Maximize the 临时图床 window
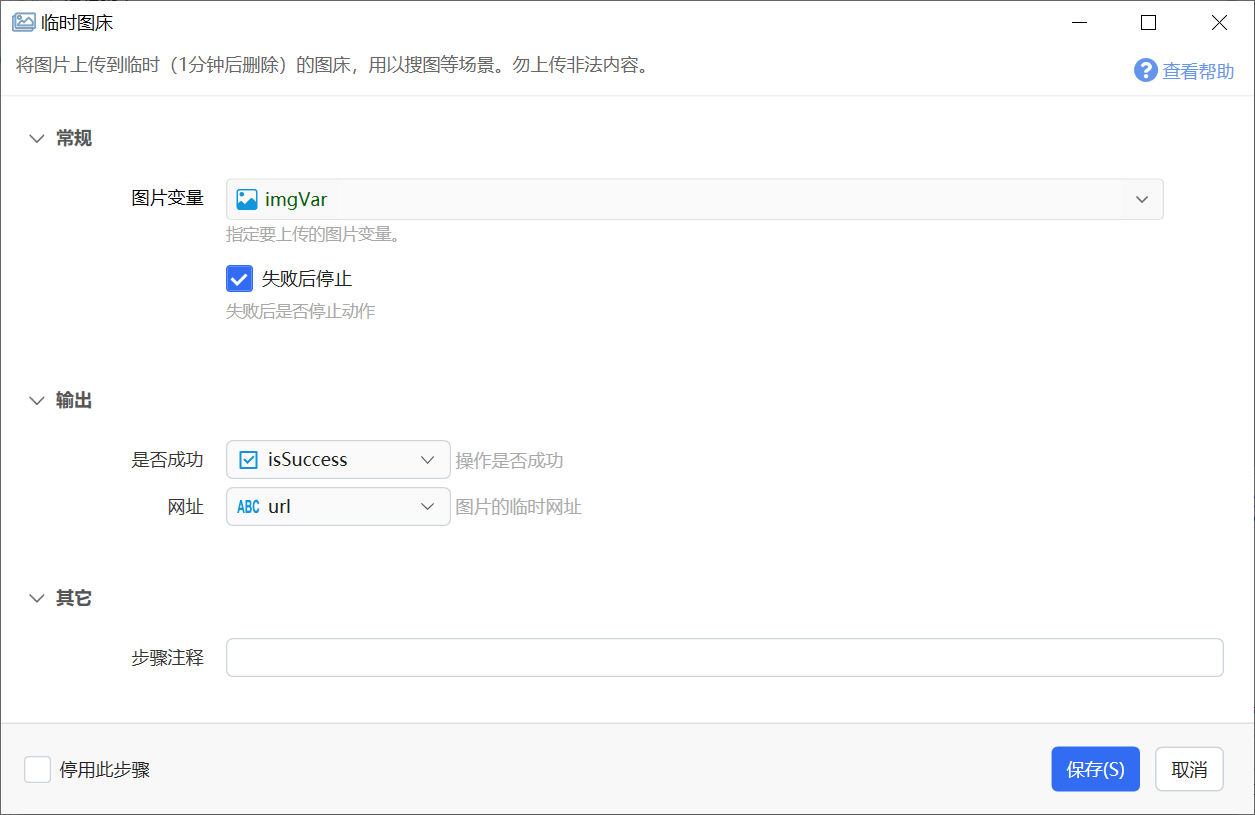Image resolution: width=1255 pixels, height=815 pixels. [1148, 22]
